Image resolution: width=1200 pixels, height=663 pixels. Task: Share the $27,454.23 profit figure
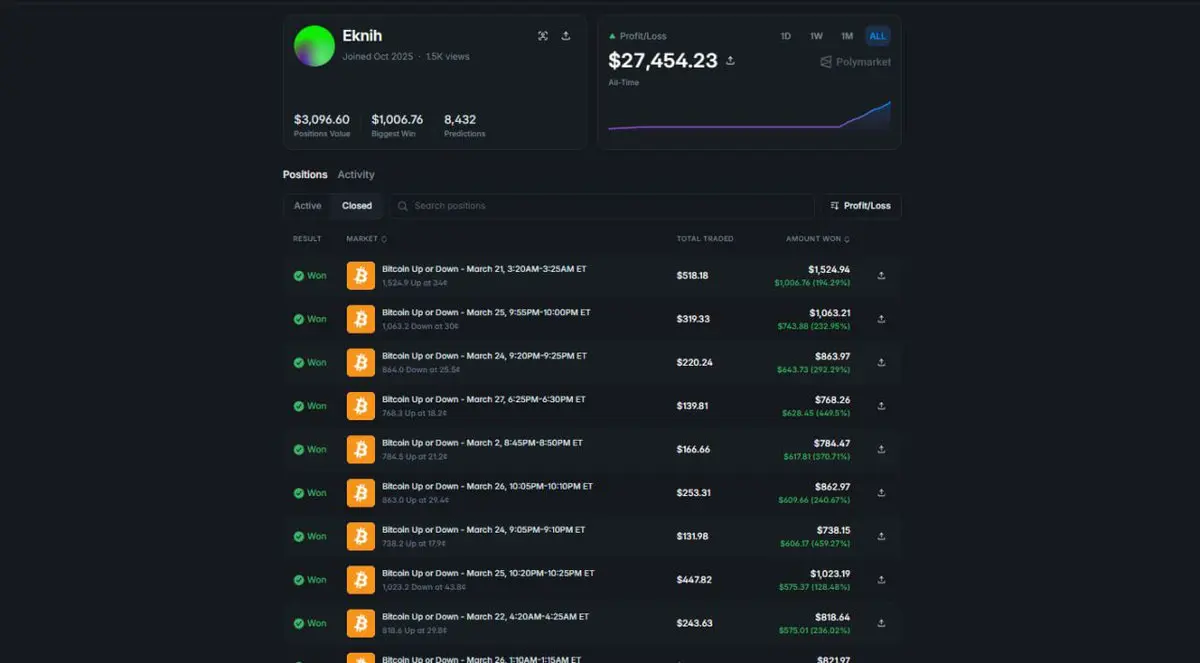[730, 61]
